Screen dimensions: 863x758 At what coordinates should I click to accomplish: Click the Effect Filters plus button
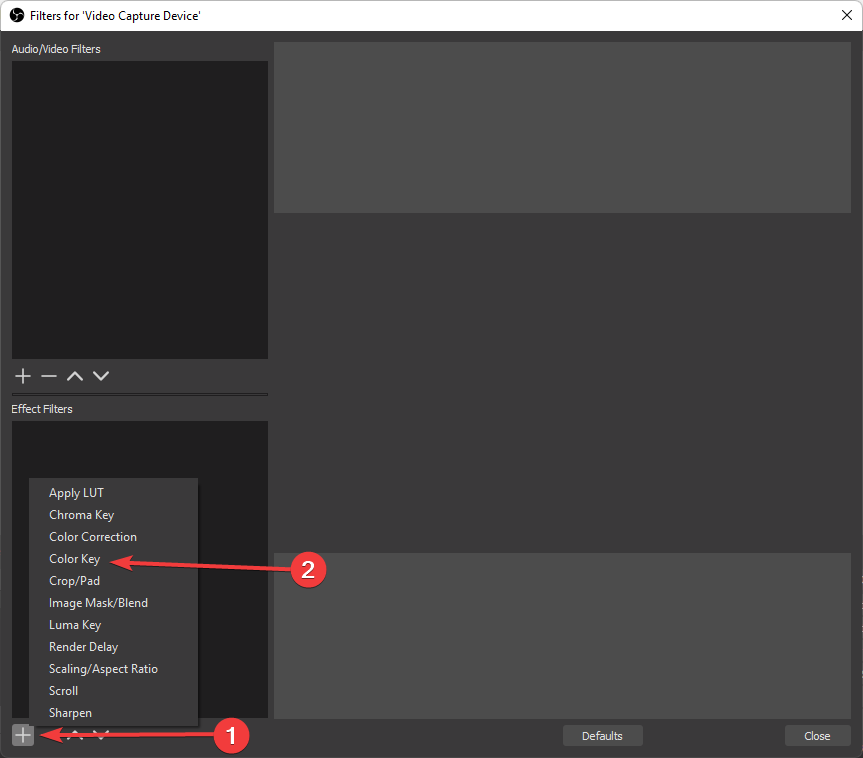point(23,735)
